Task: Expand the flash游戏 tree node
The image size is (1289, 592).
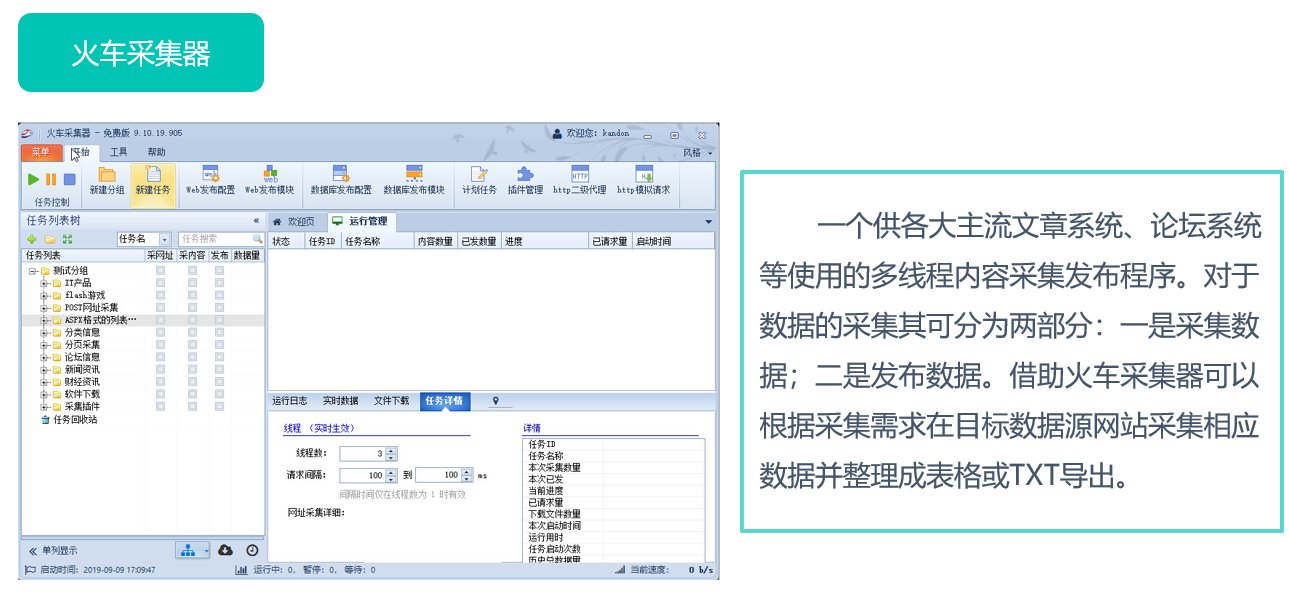Action: click(44, 295)
